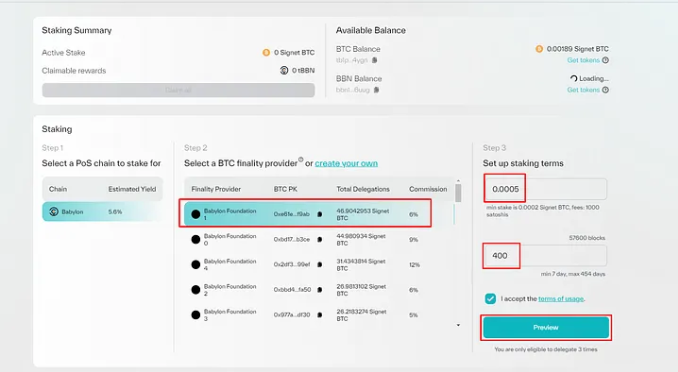Select Babylon Foundation 3 provider name
This screenshot has width=678, height=372.
coord(230,314)
